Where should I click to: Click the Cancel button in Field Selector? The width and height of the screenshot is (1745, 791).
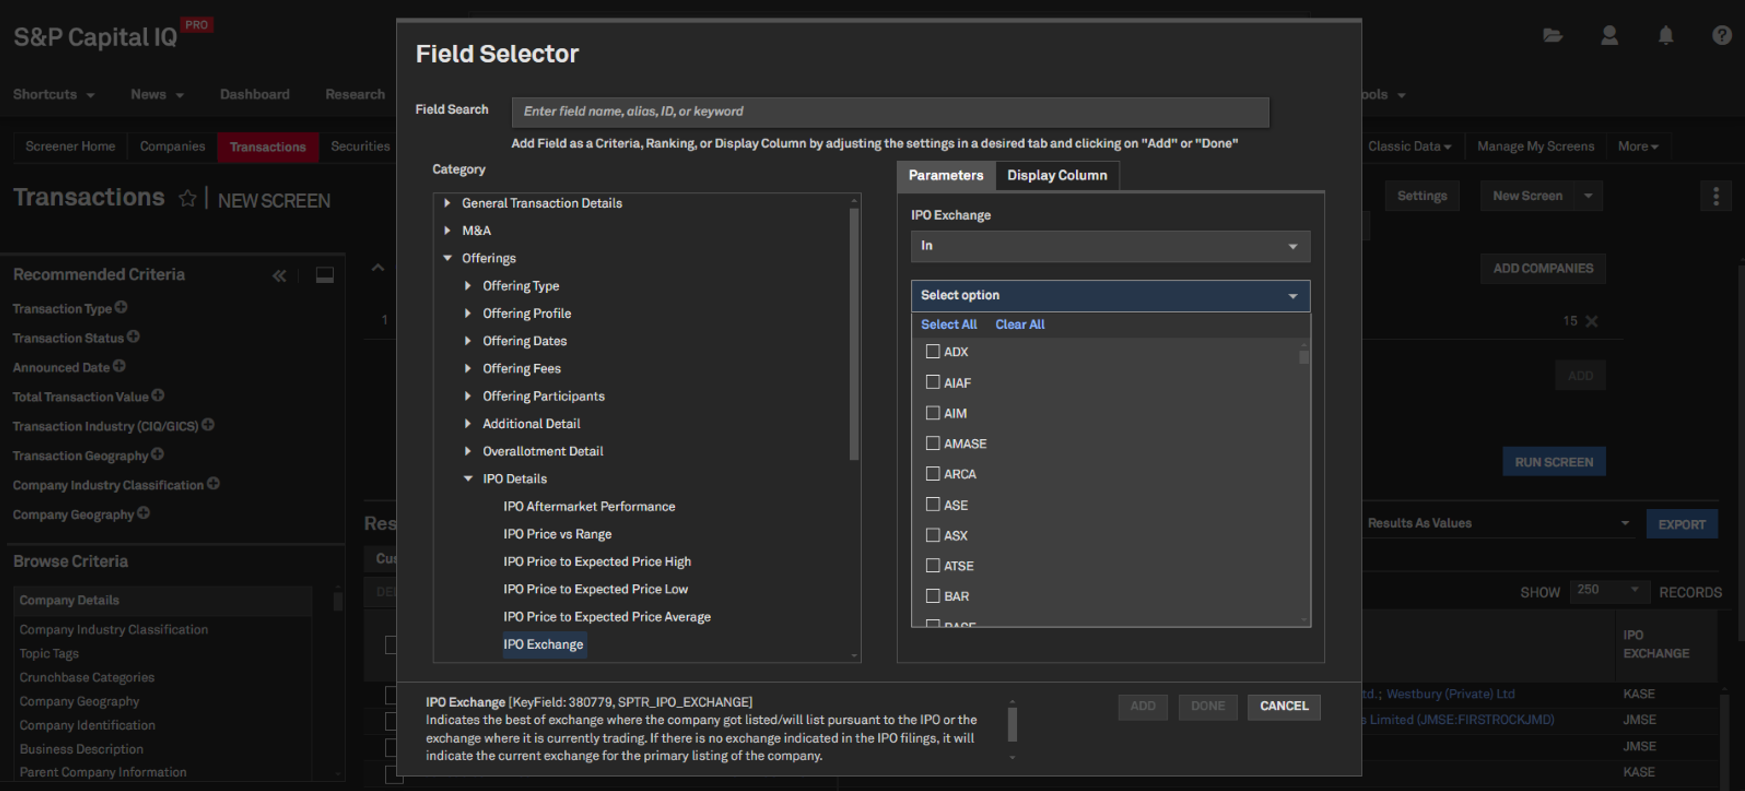(x=1283, y=706)
